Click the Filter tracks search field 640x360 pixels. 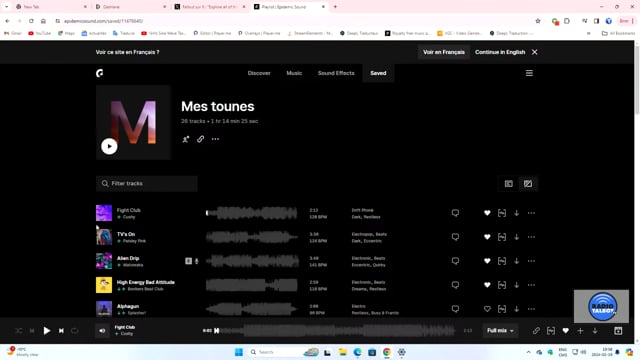[x=147, y=184]
